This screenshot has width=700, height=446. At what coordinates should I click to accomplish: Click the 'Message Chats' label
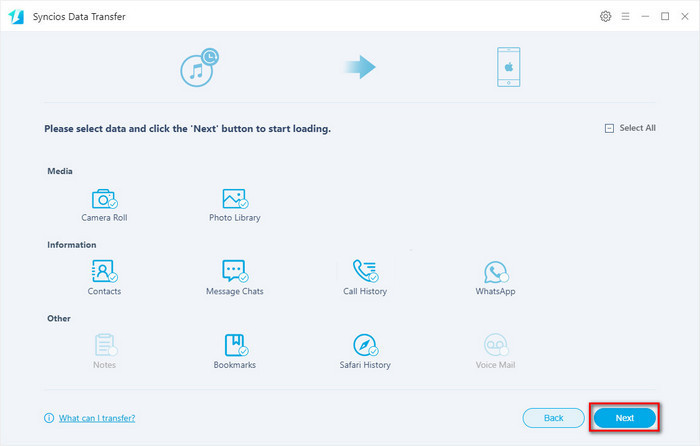pos(235,292)
